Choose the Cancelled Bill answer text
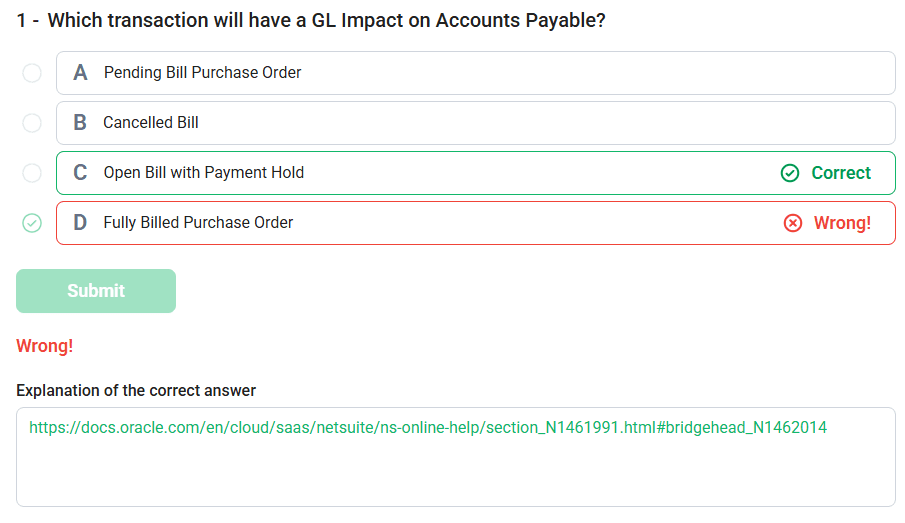This screenshot has height=523, width=905. point(151,122)
